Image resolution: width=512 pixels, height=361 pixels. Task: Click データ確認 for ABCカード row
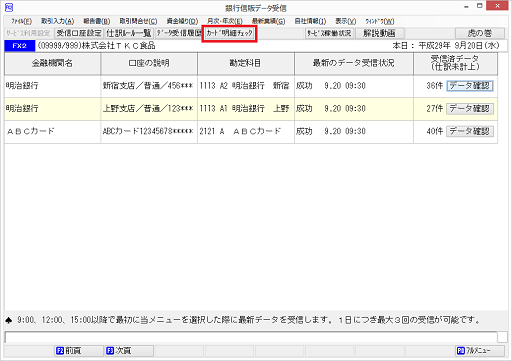pos(470,131)
